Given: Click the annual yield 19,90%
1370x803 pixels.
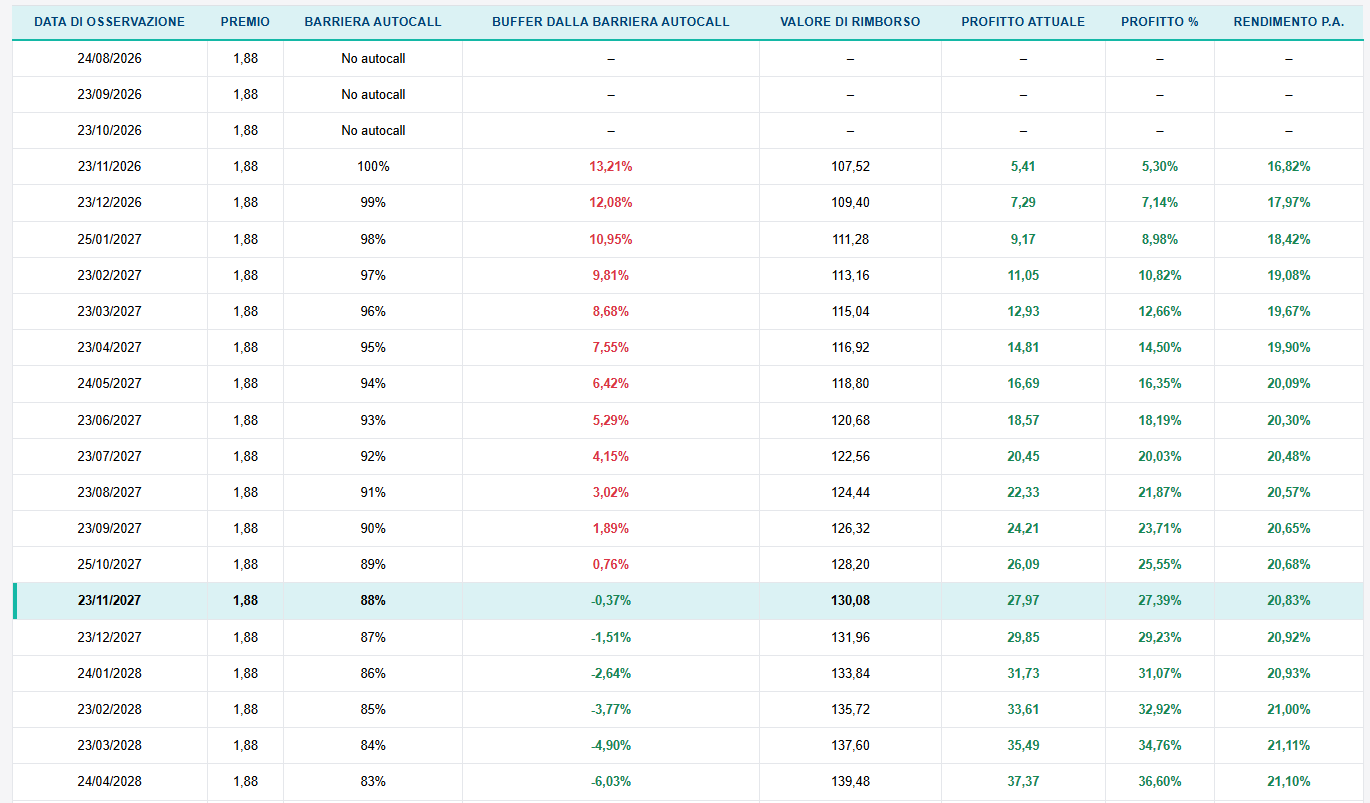Looking at the screenshot, I should tap(1289, 347).
